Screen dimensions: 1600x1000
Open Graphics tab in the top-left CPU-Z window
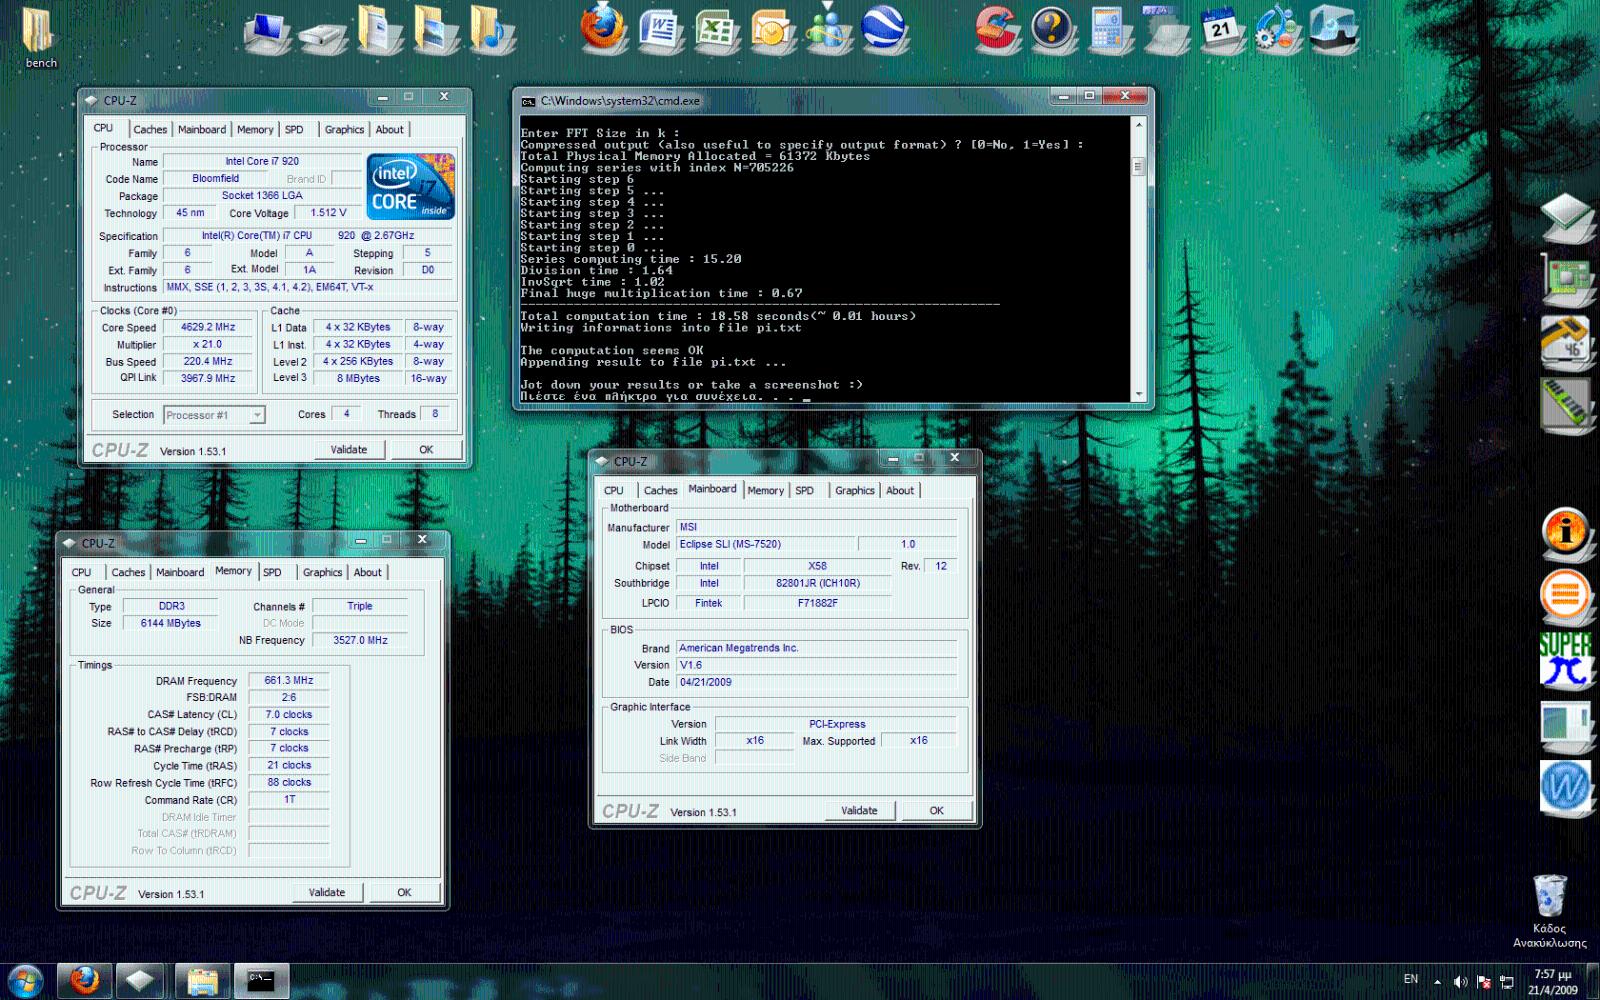[344, 130]
